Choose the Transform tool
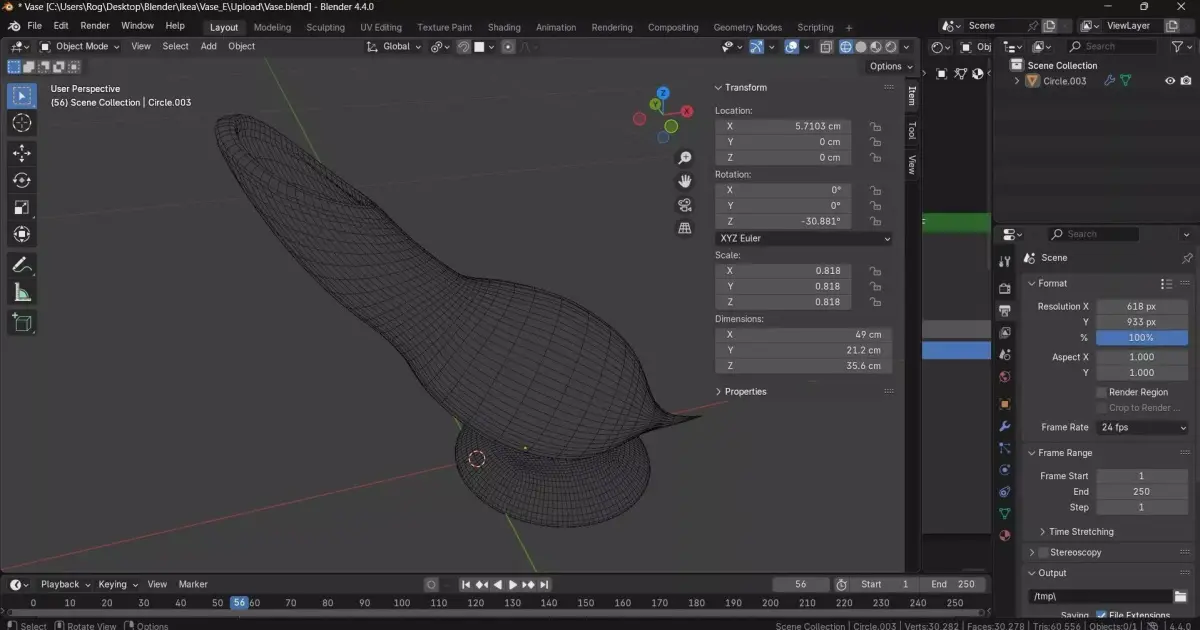This screenshot has height=630, width=1200. point(22,234)
